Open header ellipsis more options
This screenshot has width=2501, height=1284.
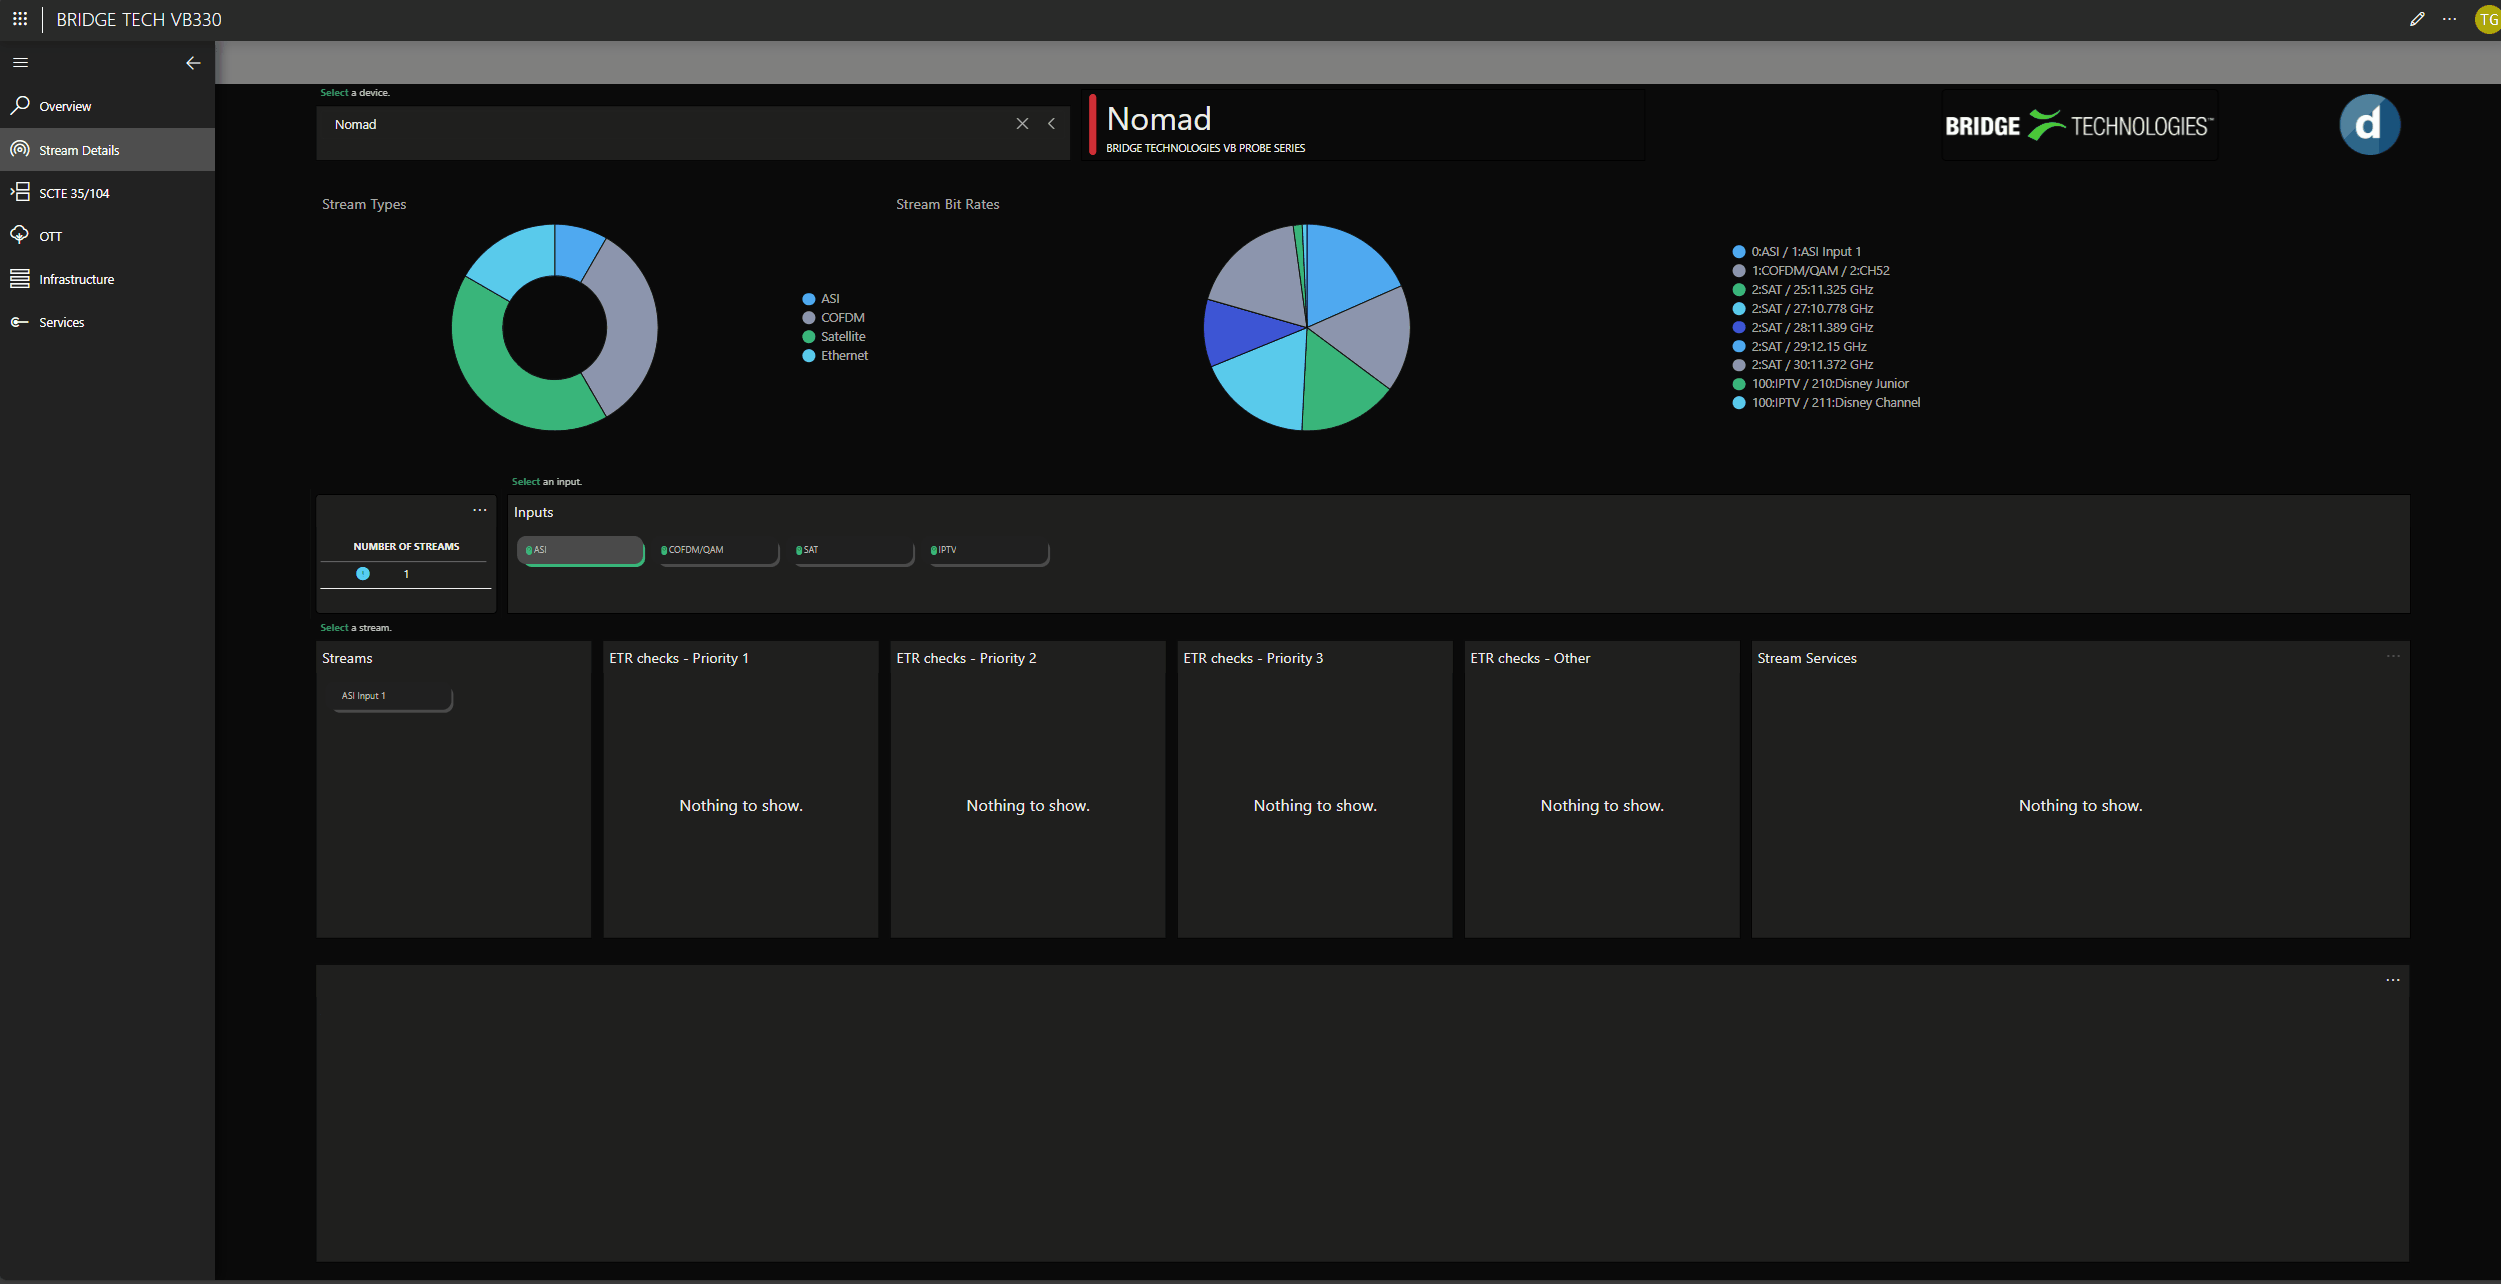pos(2449,19)
